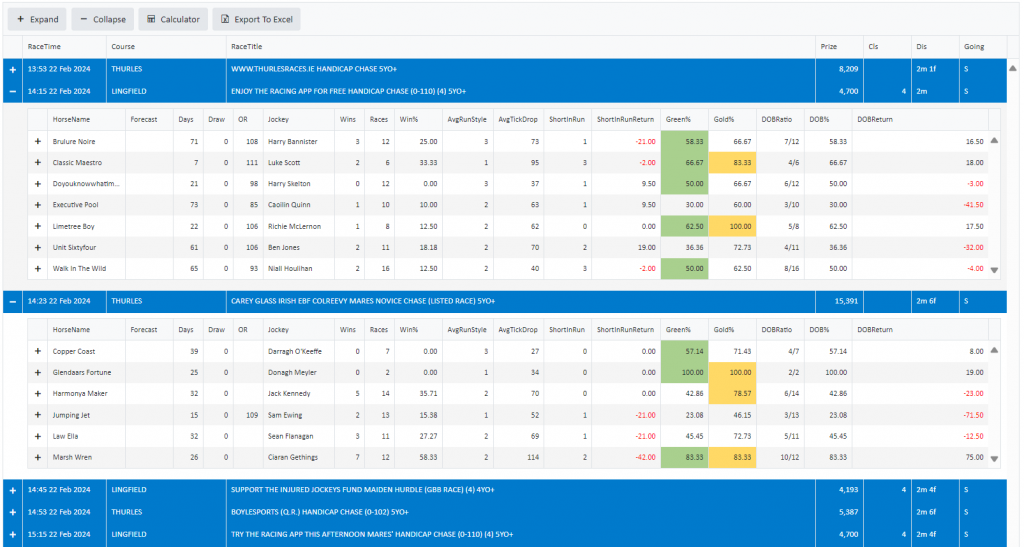Screen dimensions: 1024x547
Task: Collapse the 14:15 Lingfield race row
Action: 12,91
